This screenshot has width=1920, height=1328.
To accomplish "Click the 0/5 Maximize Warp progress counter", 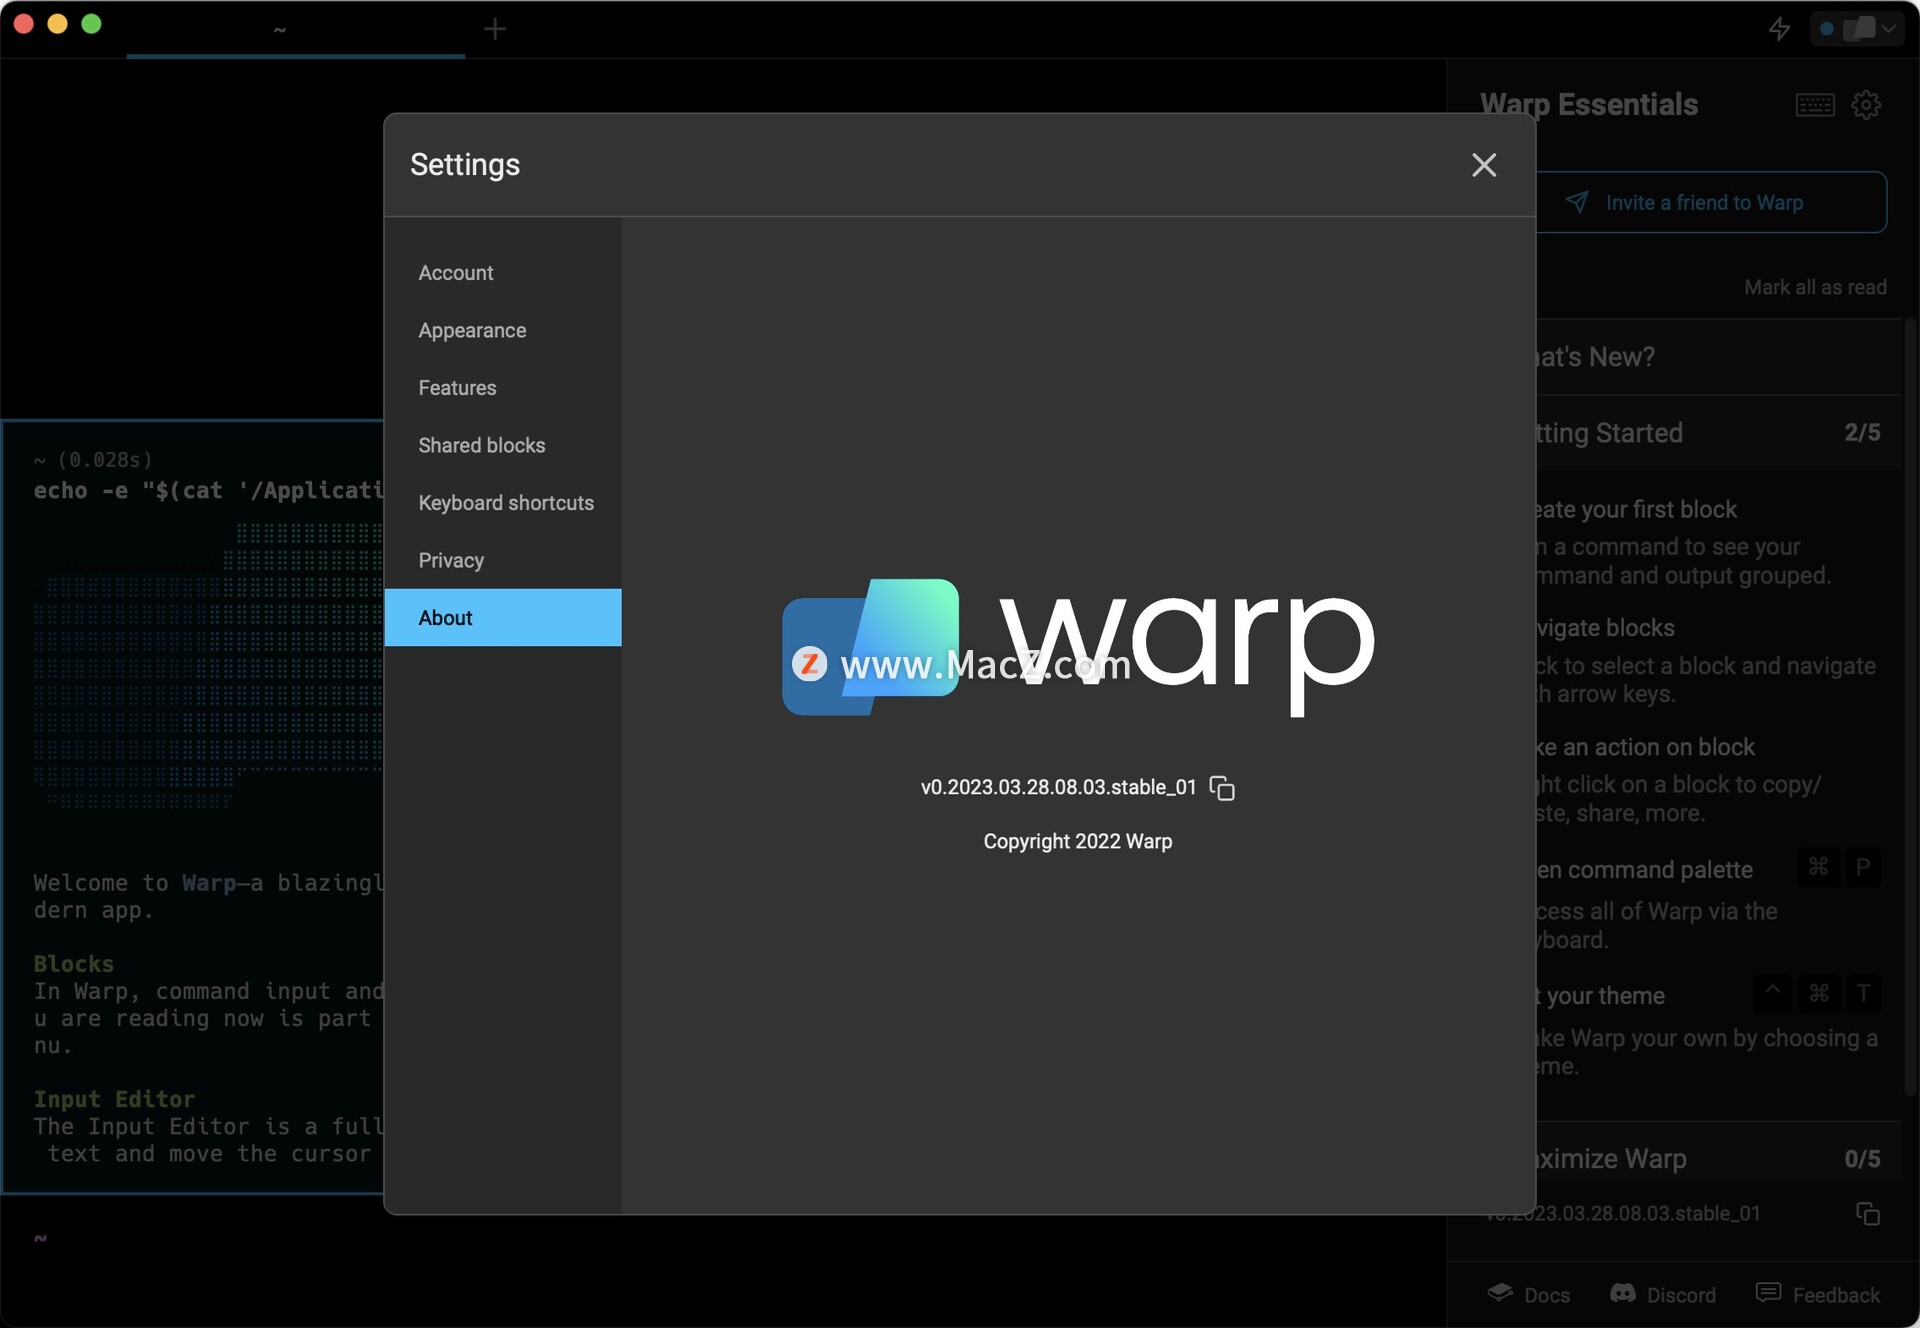I will click(x=1862, y=1159).
